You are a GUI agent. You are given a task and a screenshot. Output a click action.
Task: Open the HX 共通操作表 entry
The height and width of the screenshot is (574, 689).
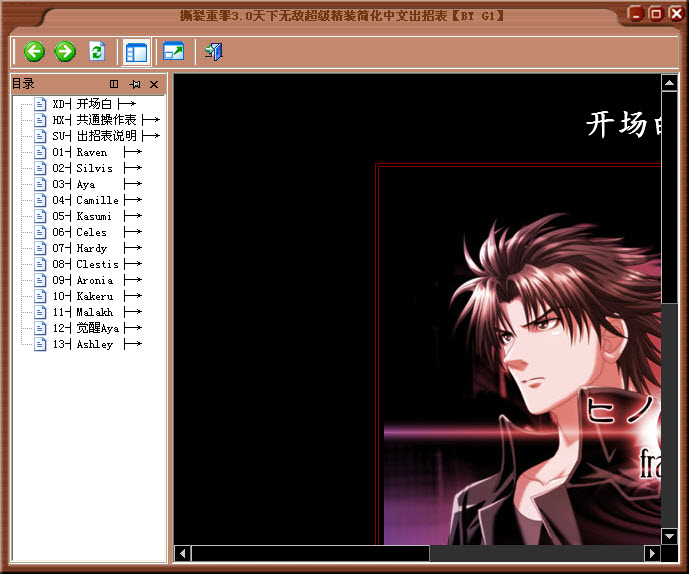(x=105, y=120)
